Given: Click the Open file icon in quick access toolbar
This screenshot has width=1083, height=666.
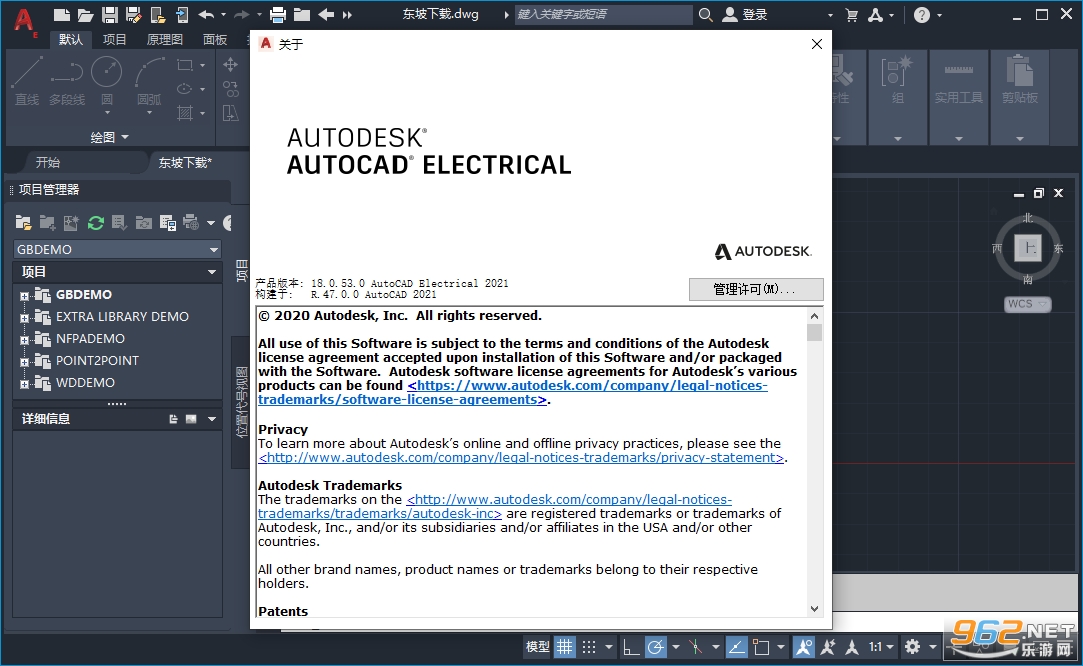Looking at the screenshot, I should click(x=86, y=15).
